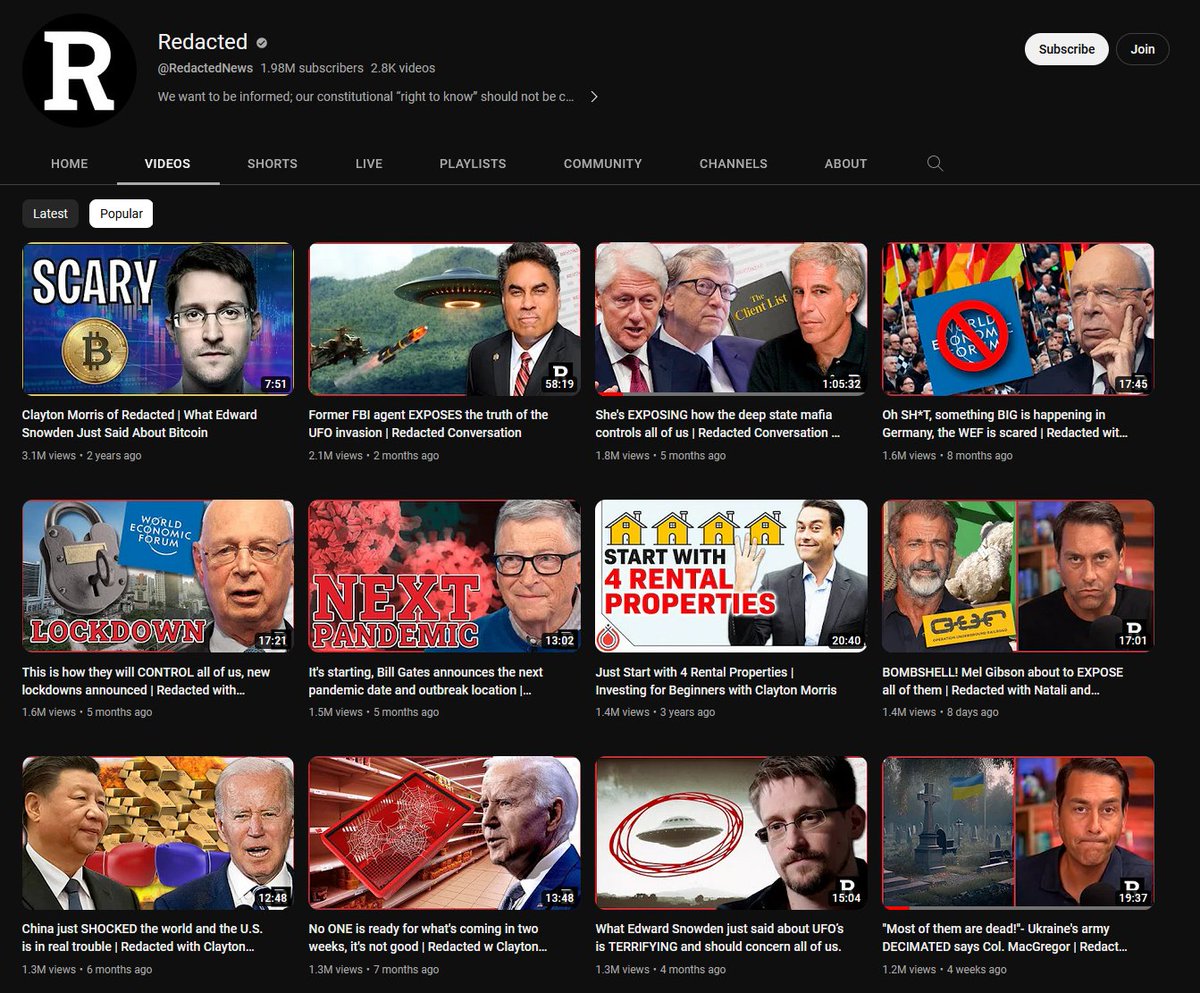
Task: Click the @RedactedNews channel handle
Action: [x=204, y=69]
